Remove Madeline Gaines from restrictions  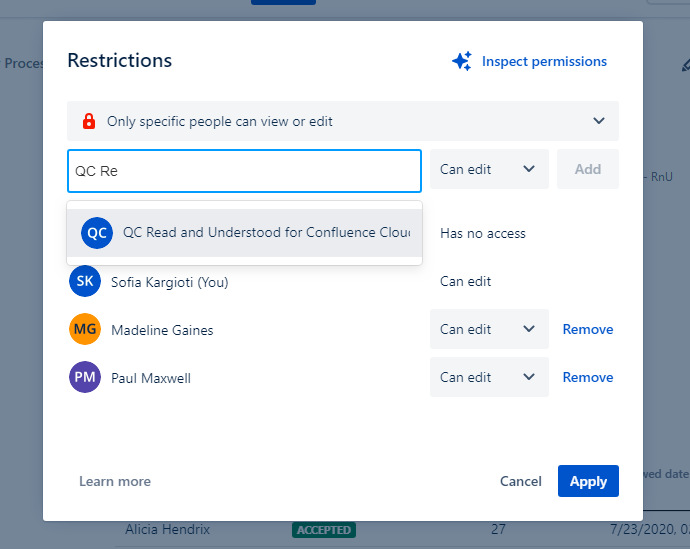click(x=588, y=330)
